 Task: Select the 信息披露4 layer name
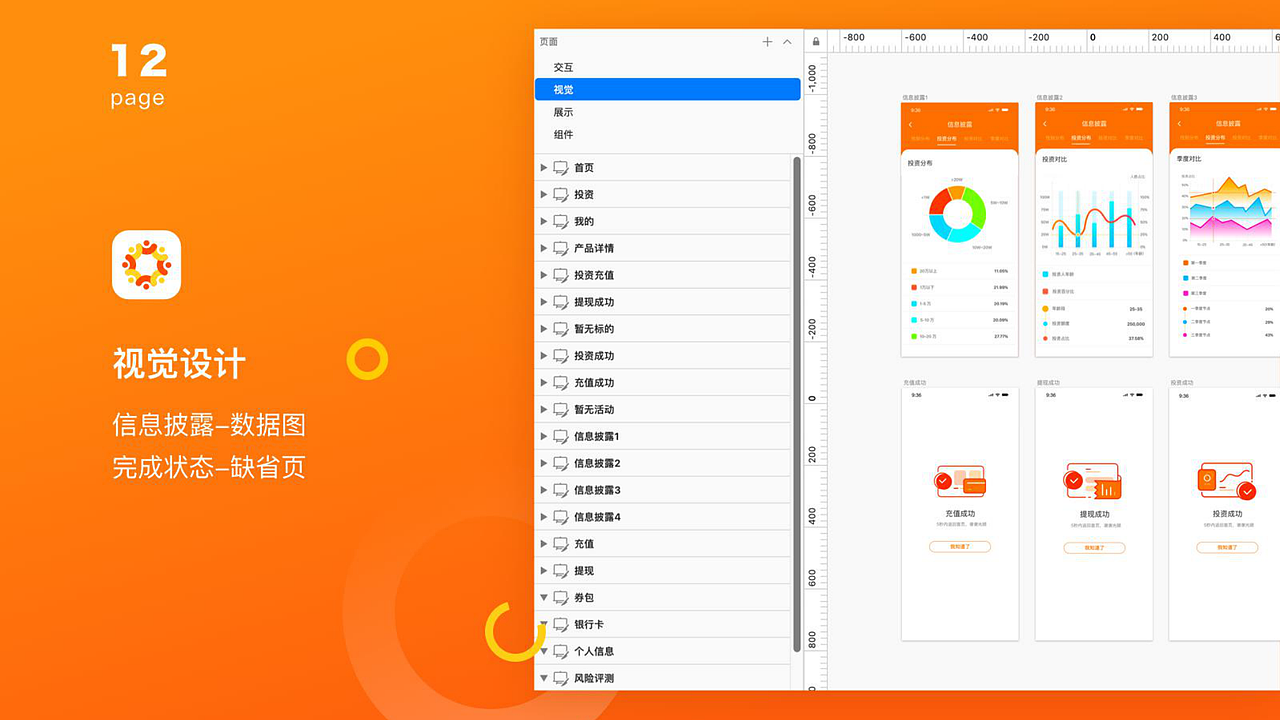coord(597,517)
